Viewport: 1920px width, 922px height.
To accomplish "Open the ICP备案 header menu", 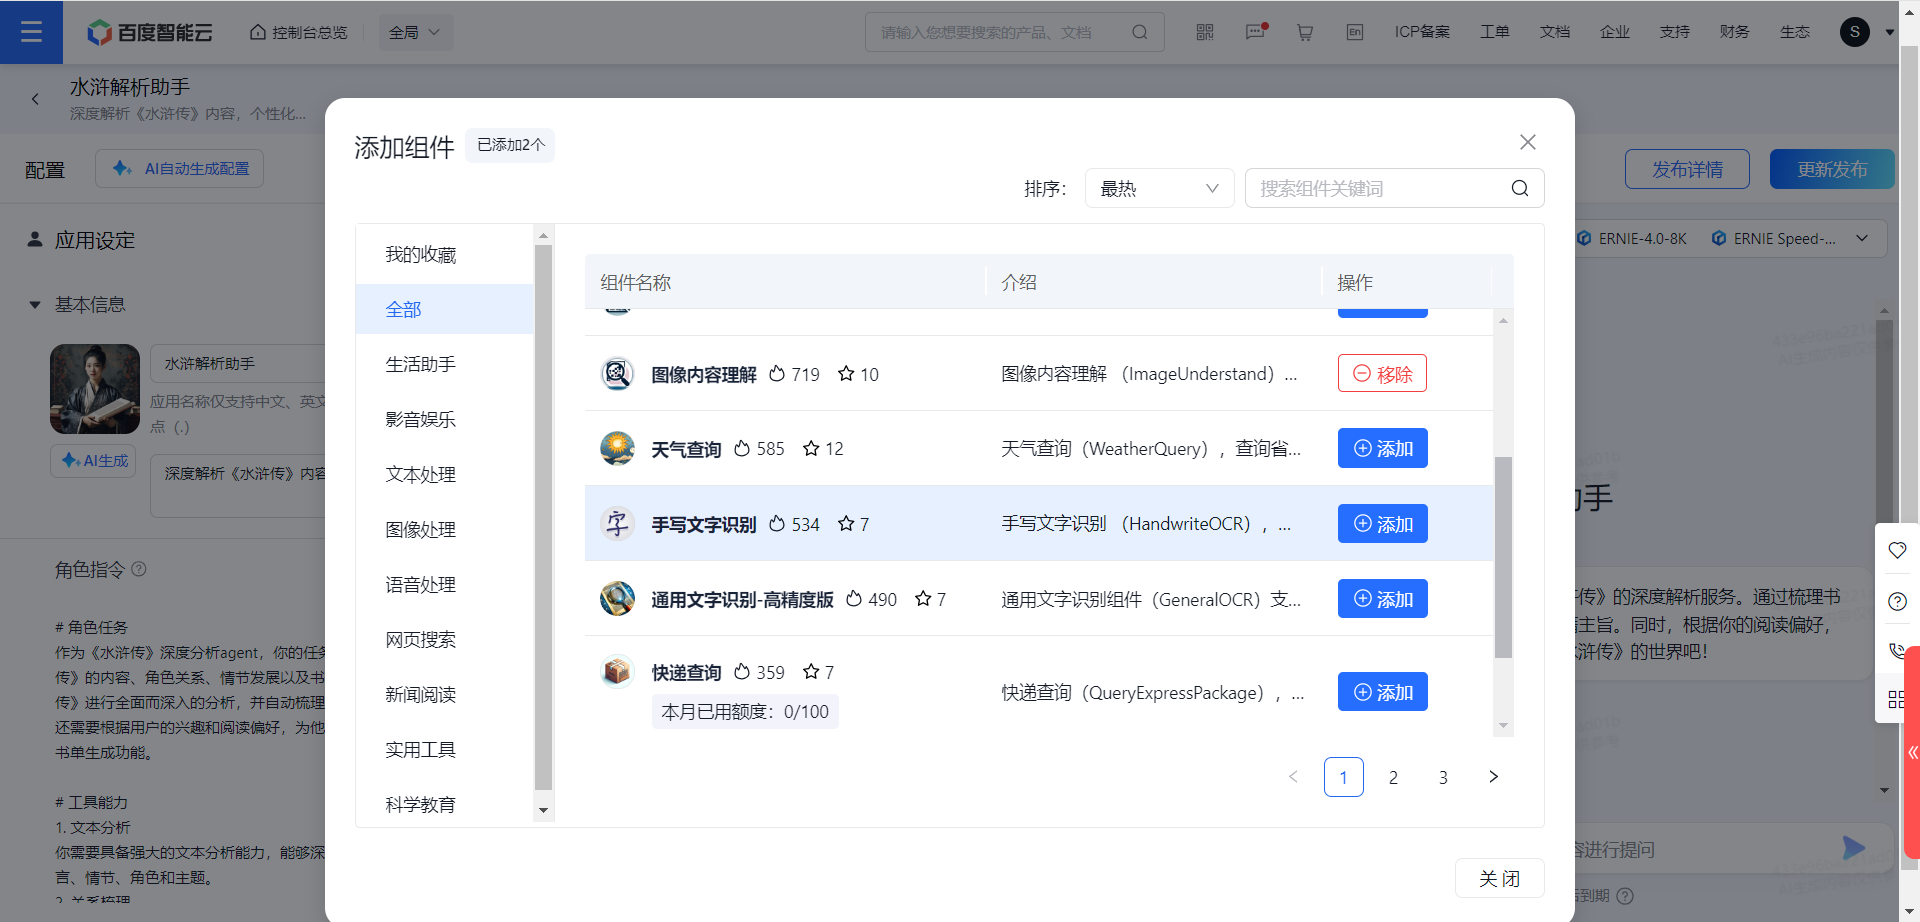I will [x=1422, y=32].
